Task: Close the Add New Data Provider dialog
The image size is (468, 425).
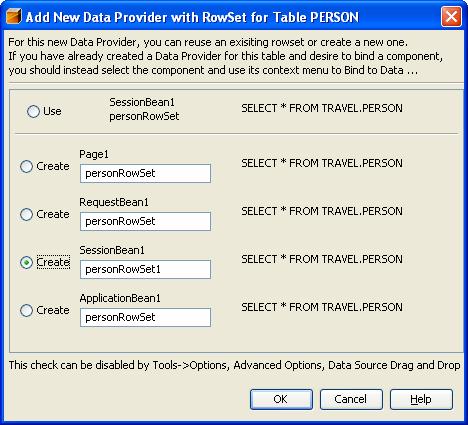Action: 451,16
